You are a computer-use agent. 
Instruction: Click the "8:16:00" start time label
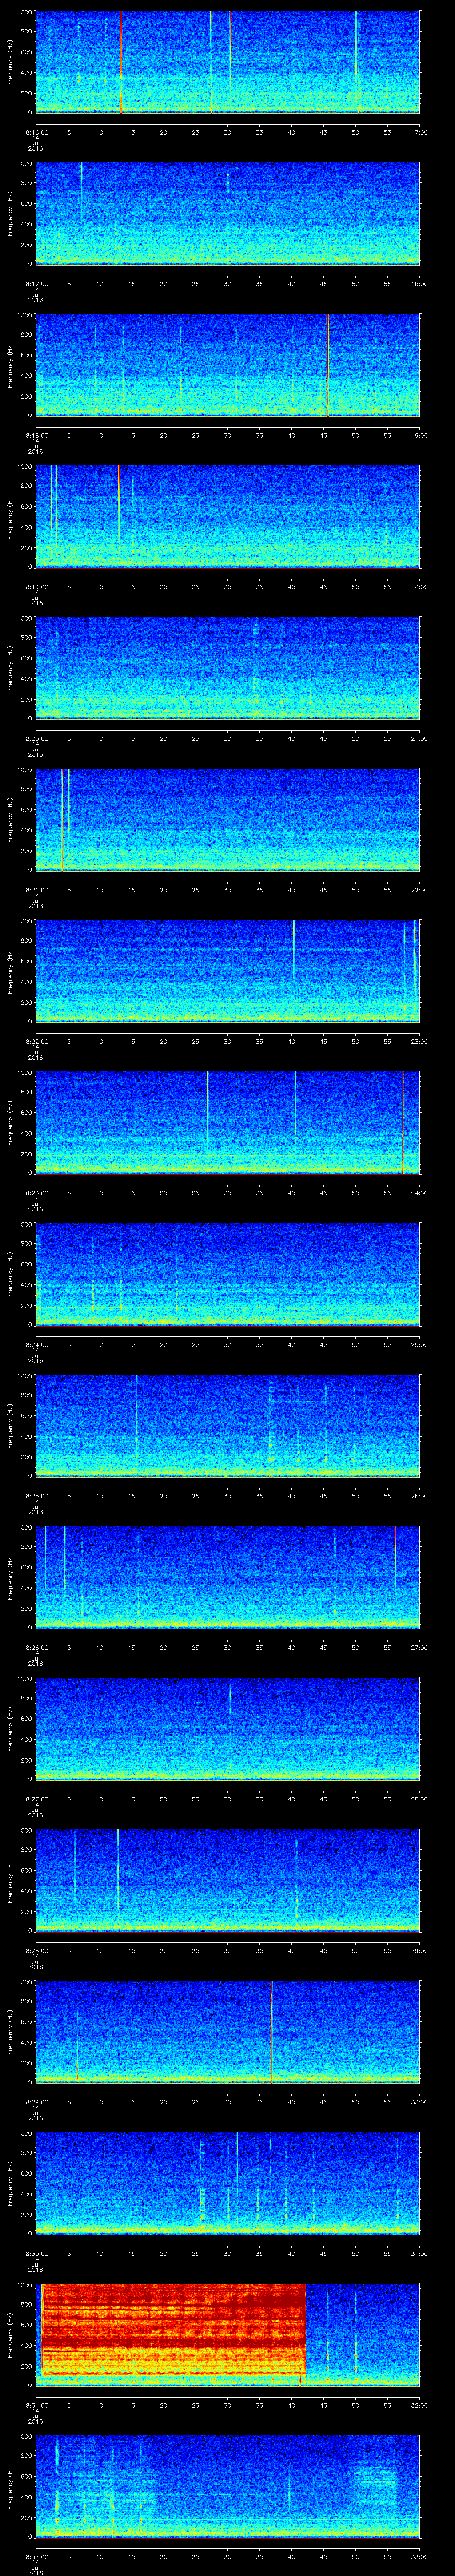37,132
